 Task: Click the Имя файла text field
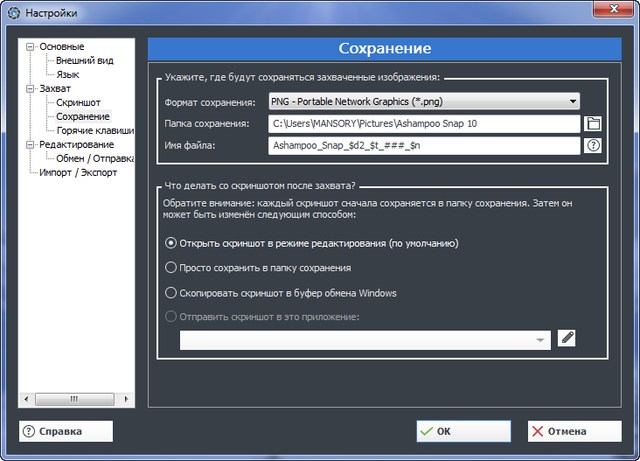tap(425, 146)
